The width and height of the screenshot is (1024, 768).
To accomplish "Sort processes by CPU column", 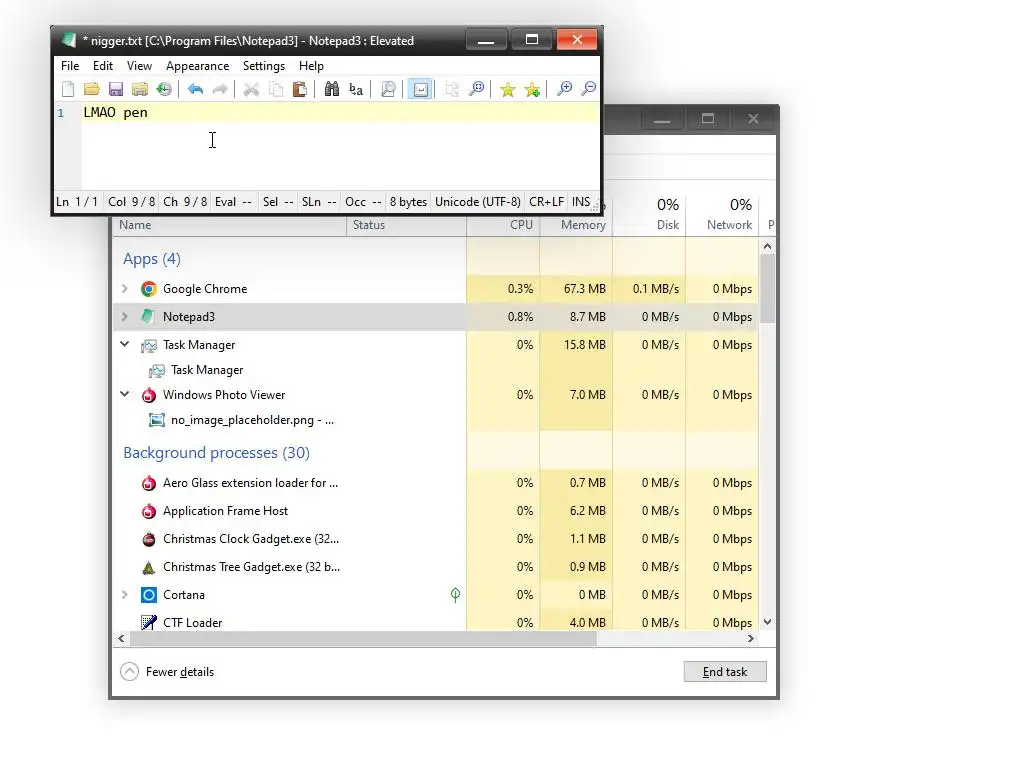I will point(504,225).
